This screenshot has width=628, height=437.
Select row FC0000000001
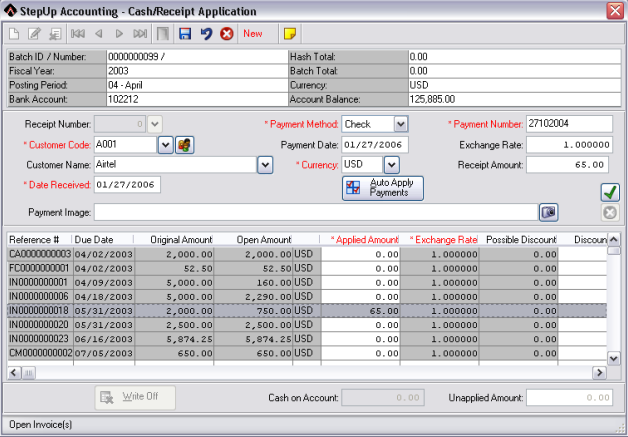(x=307, y=268)
